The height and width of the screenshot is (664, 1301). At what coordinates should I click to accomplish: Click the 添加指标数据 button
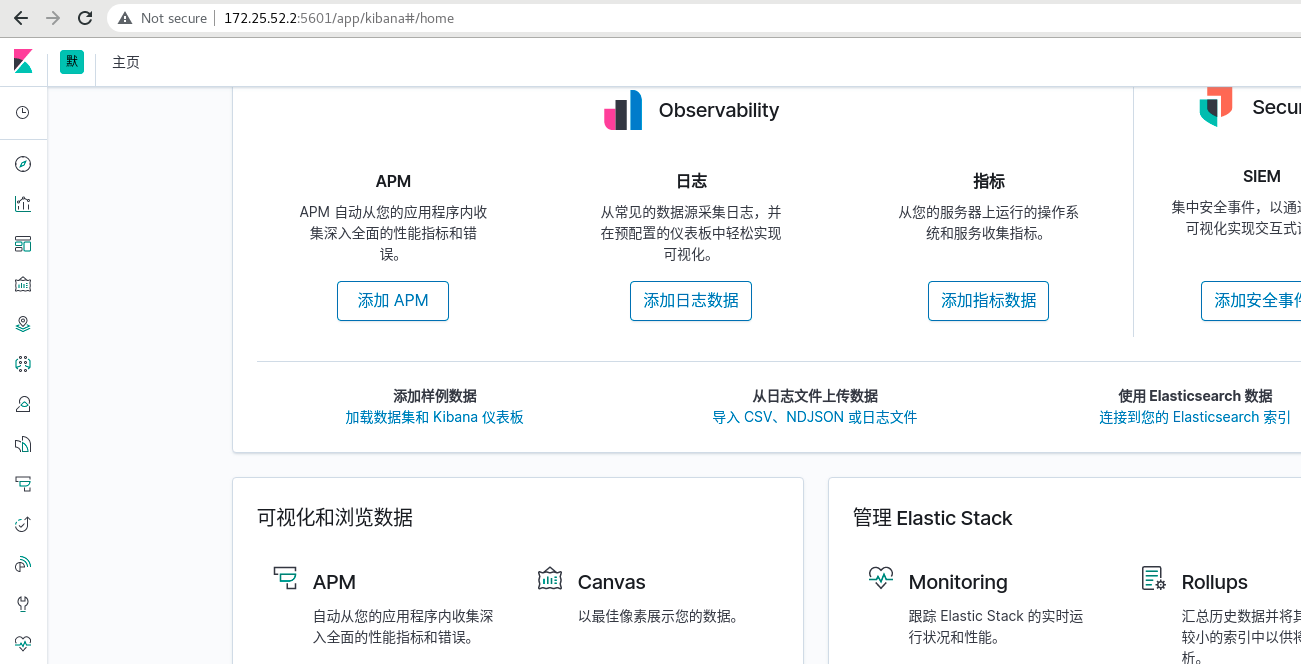tap(988, 301)
